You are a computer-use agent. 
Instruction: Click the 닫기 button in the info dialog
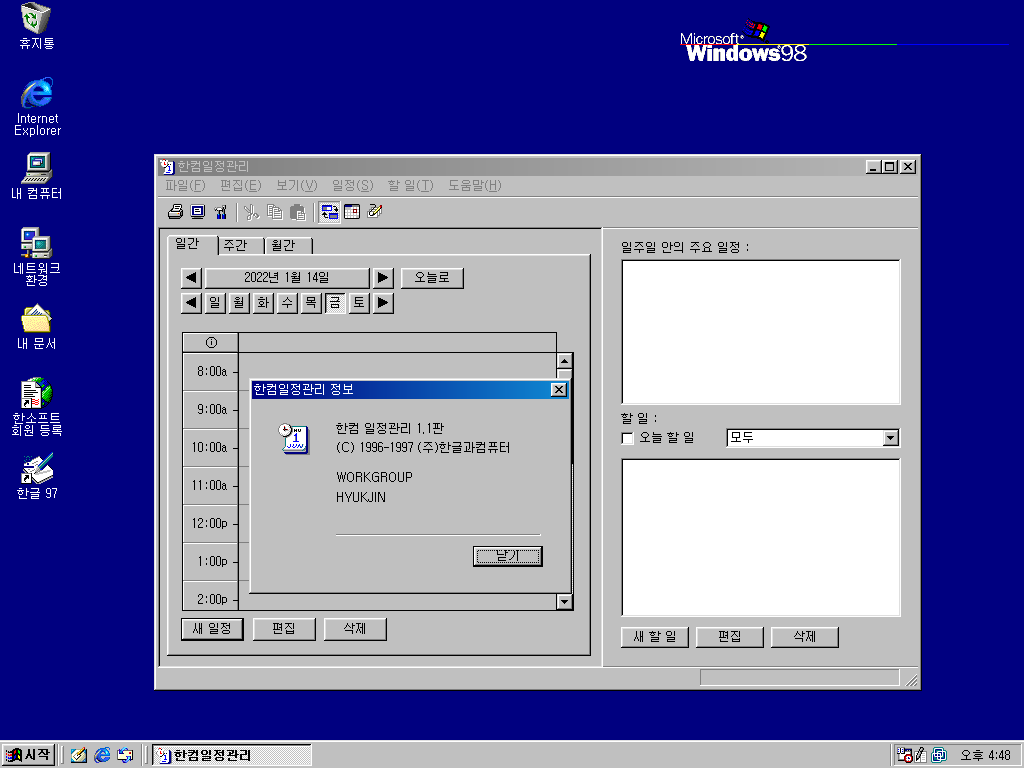[507, 556]
